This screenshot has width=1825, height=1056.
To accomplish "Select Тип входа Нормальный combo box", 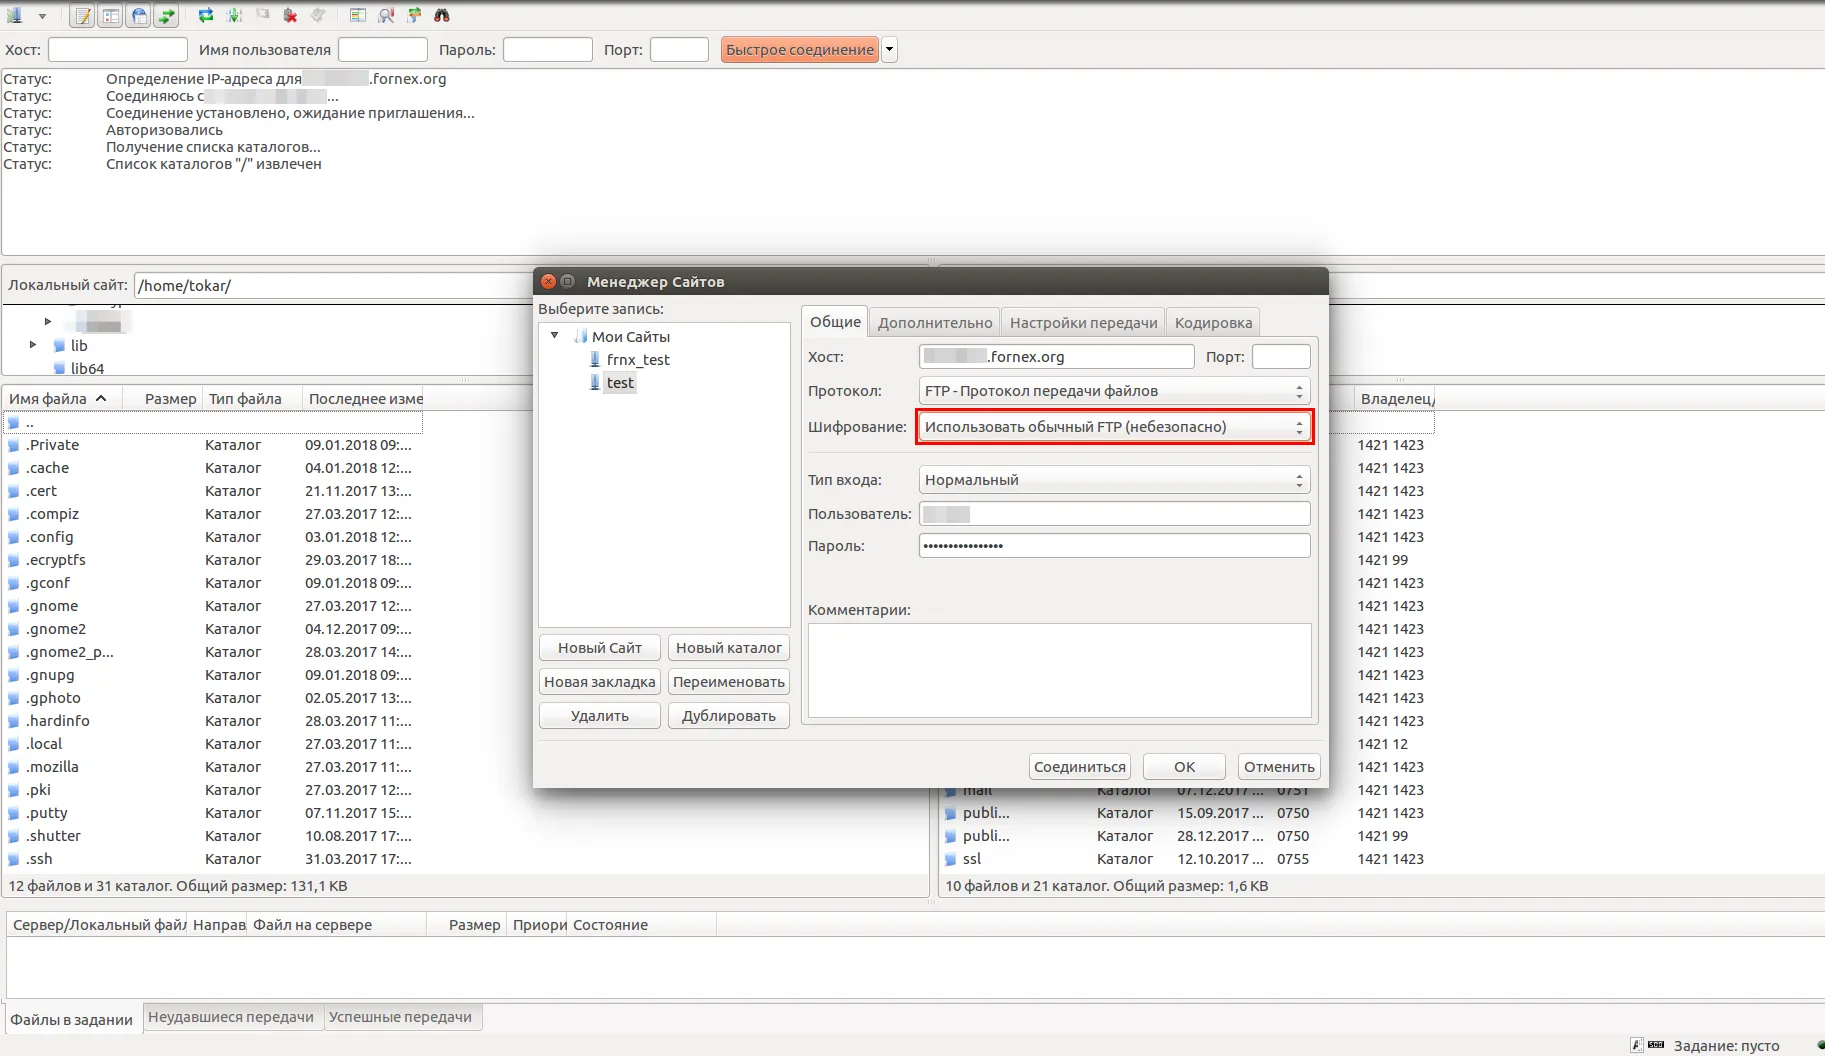I will pyautogui.click(x=1113, y=480).
